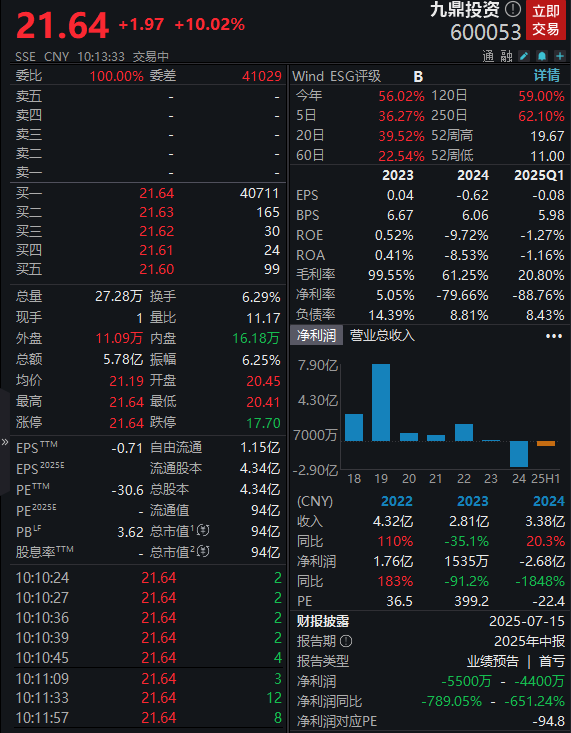
Task: Click the info circle next to 报告期
Action: pyautogui.click(x=346, y=641)
